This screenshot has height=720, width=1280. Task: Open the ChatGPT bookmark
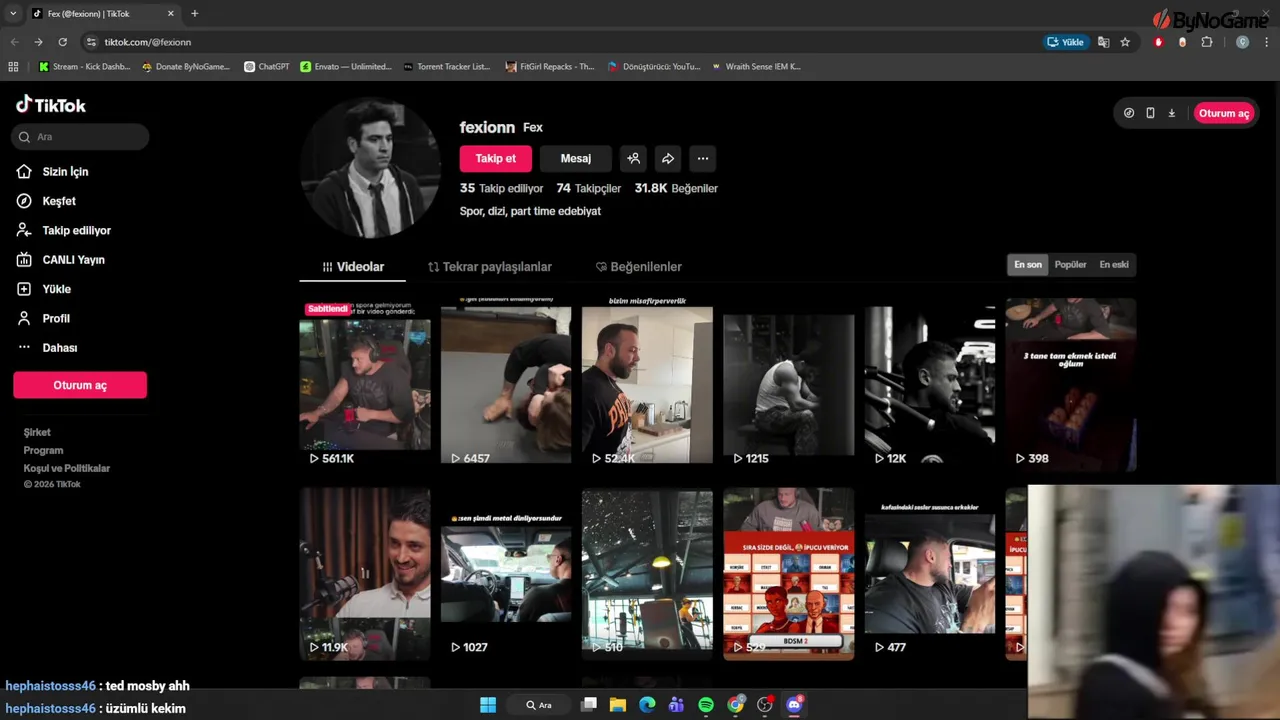[x=266, y=67]
